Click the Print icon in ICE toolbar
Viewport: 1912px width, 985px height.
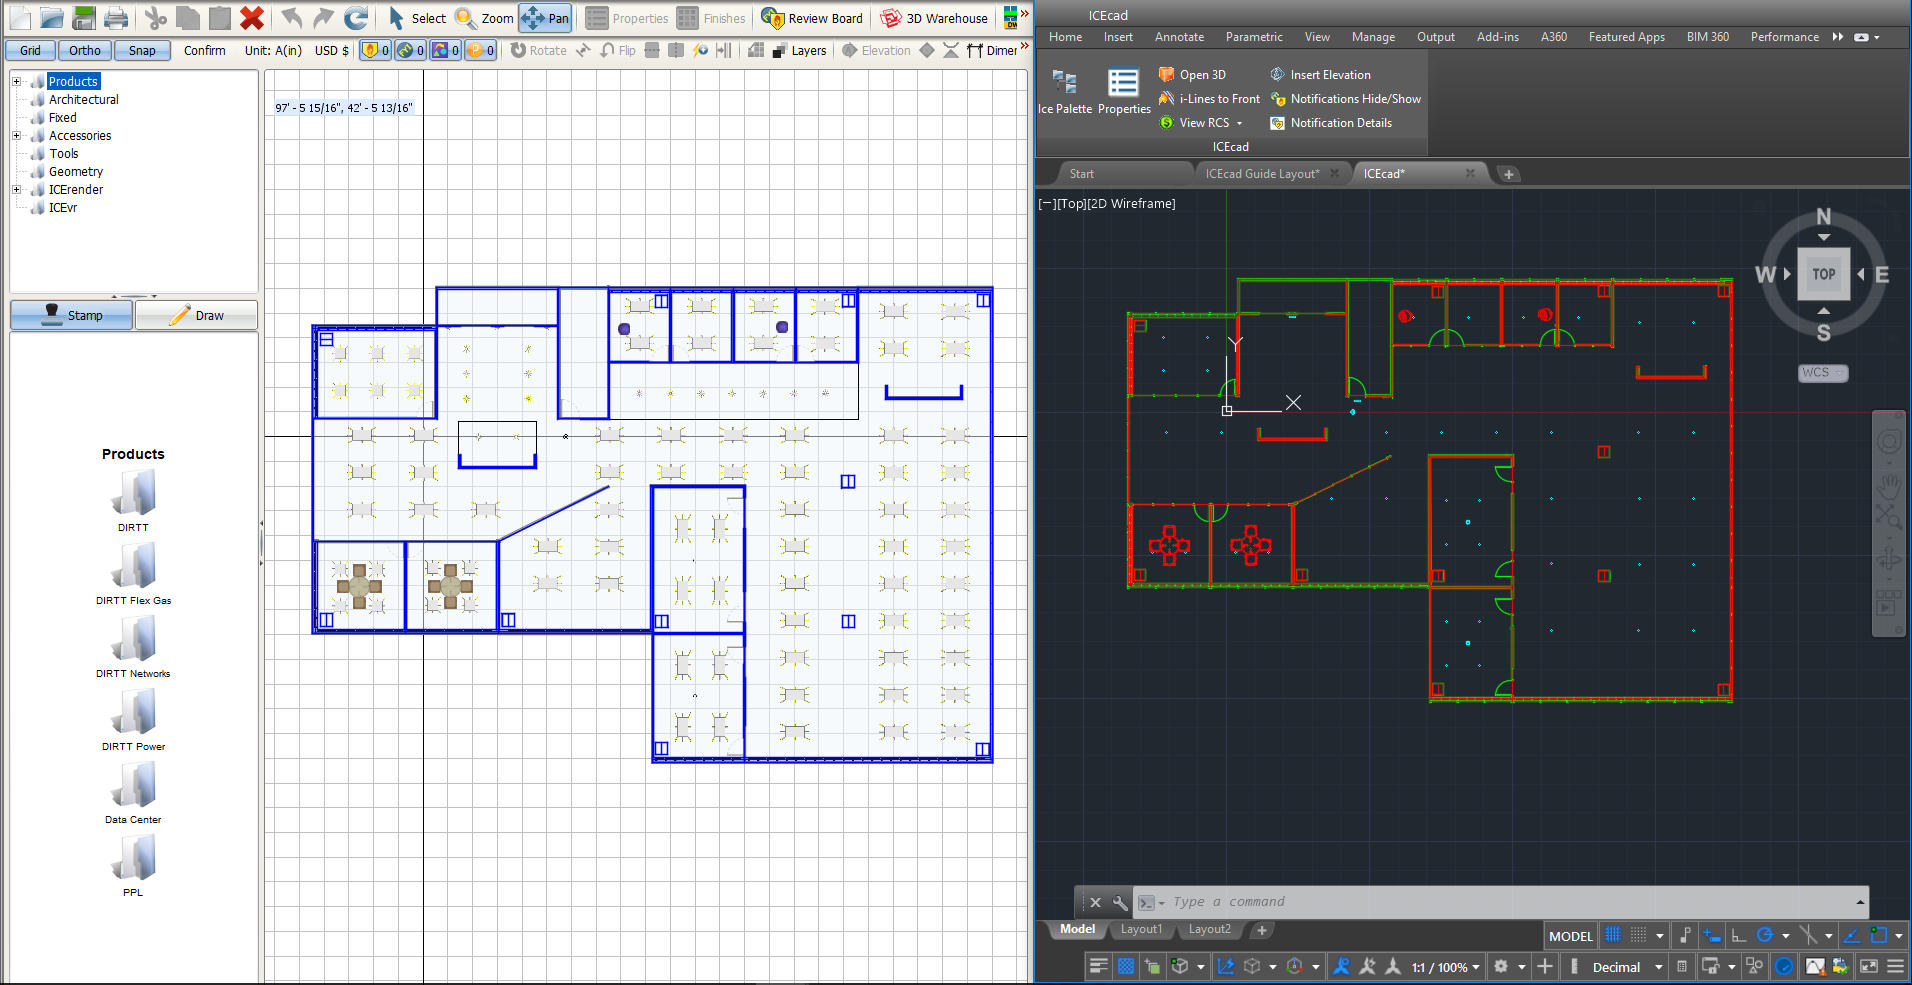pos(116,18)
